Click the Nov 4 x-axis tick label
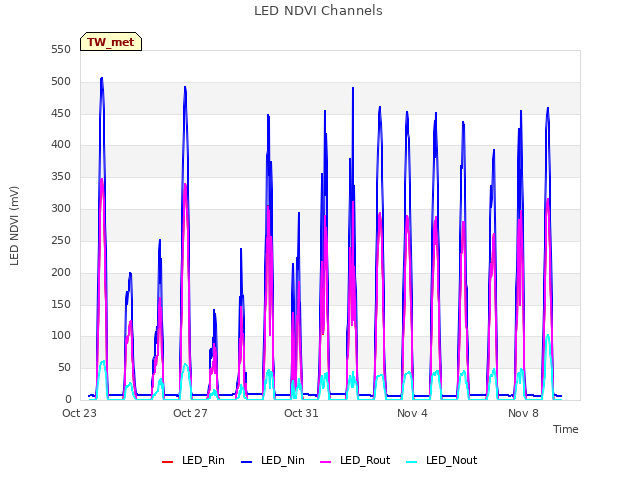This screenshot has height=480, width=640. tap(412, 413)
